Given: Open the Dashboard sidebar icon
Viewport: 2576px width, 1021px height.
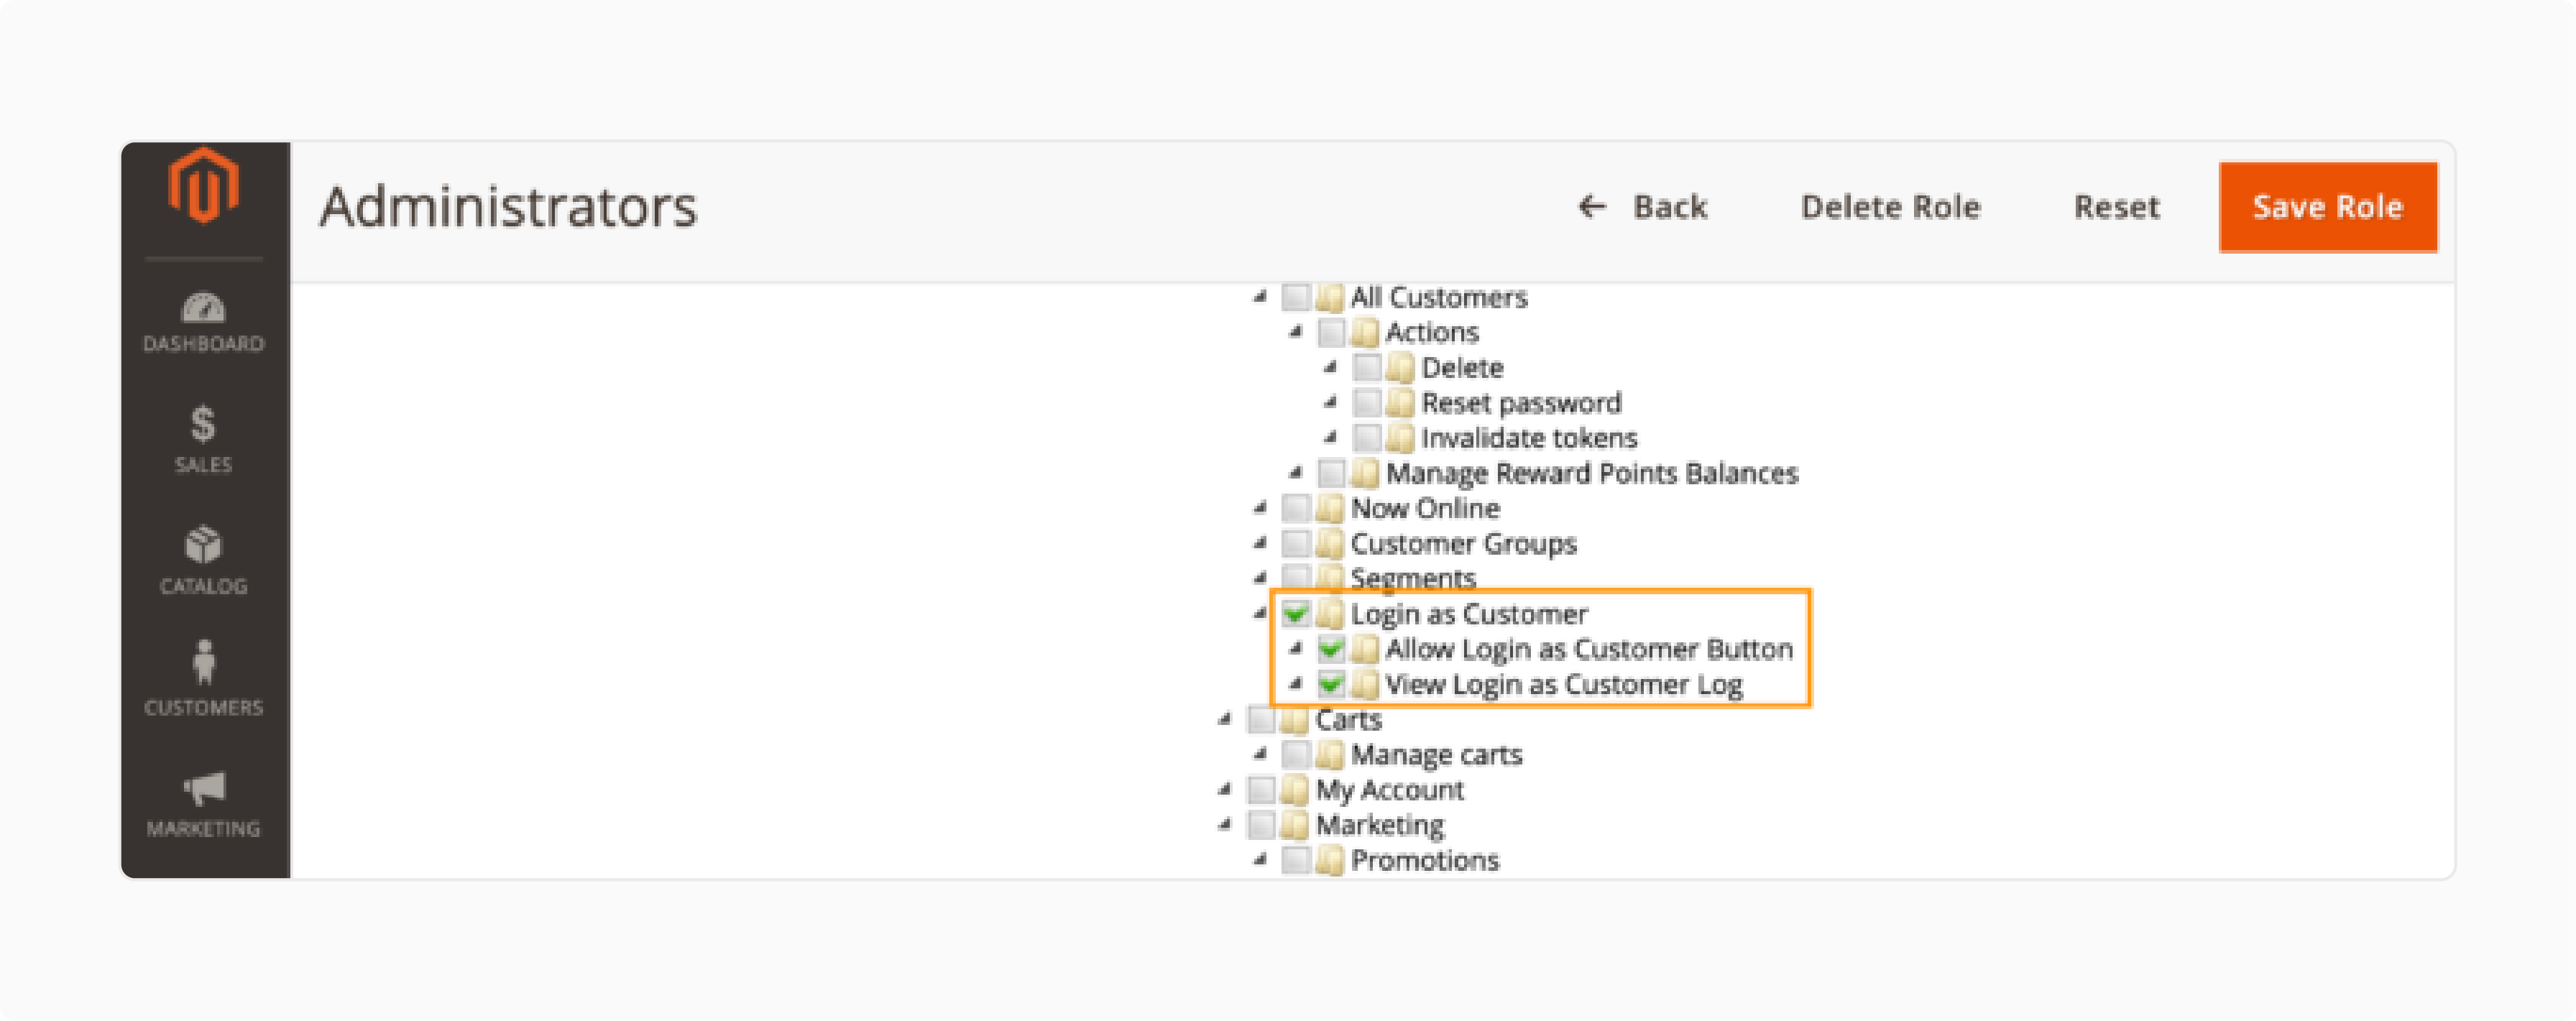Looking at the screenshot, I should pos(203,307).
